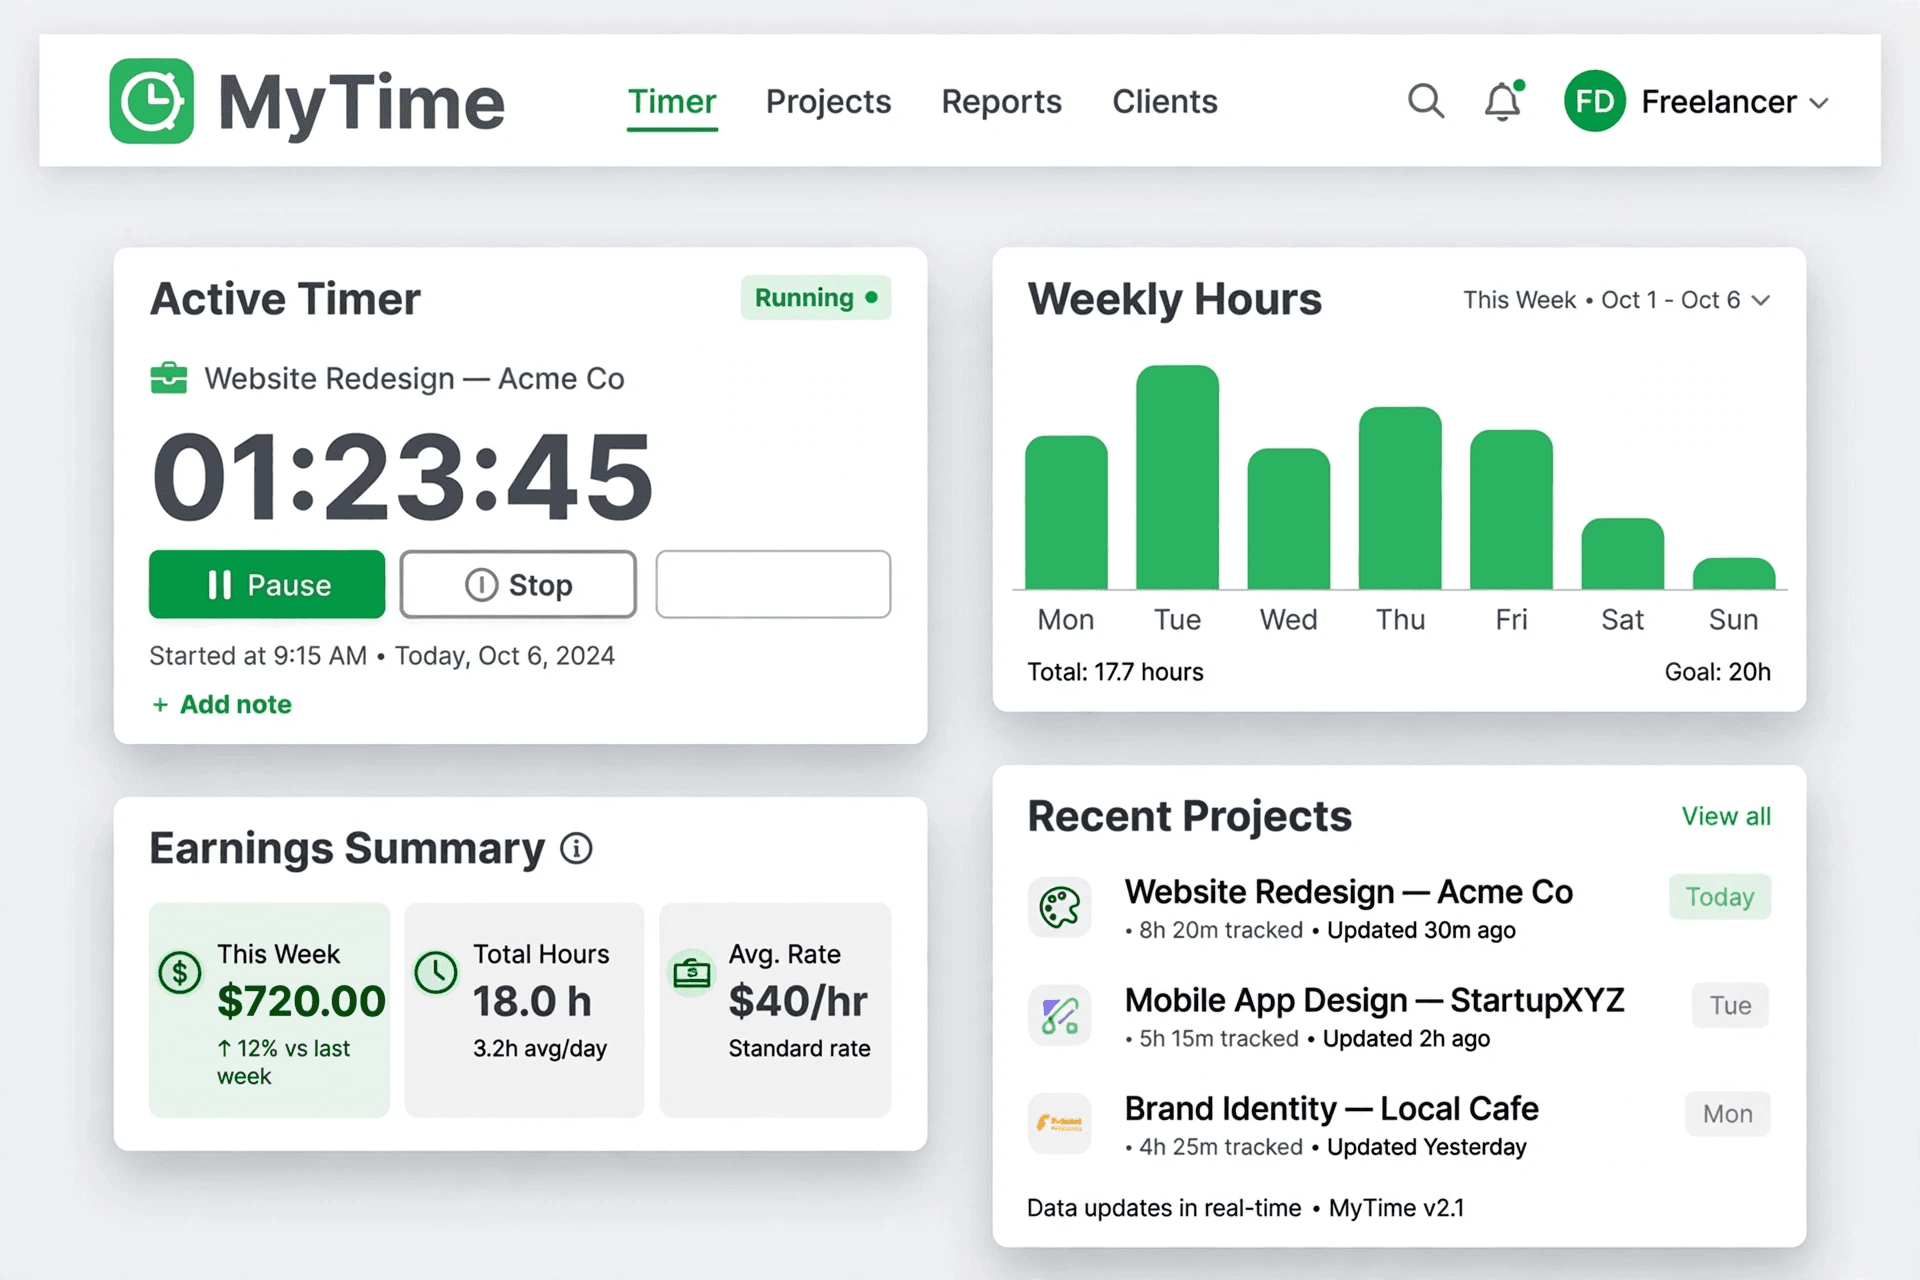
Task: Open search with the magnifier icon
Action: (x=1426, y=101)
